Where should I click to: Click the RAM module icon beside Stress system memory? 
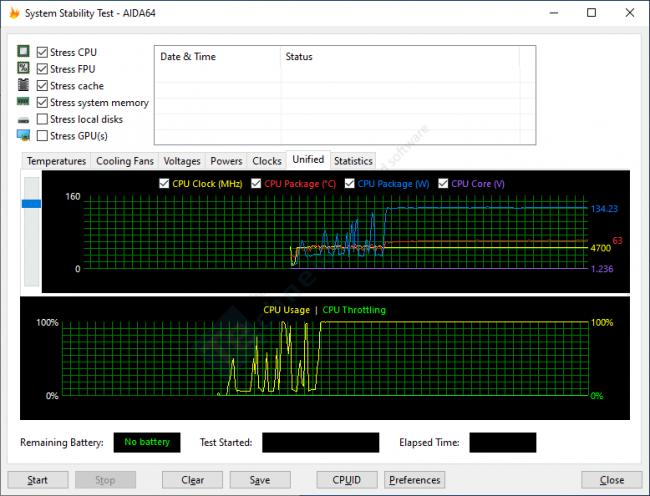coord(23,101)
